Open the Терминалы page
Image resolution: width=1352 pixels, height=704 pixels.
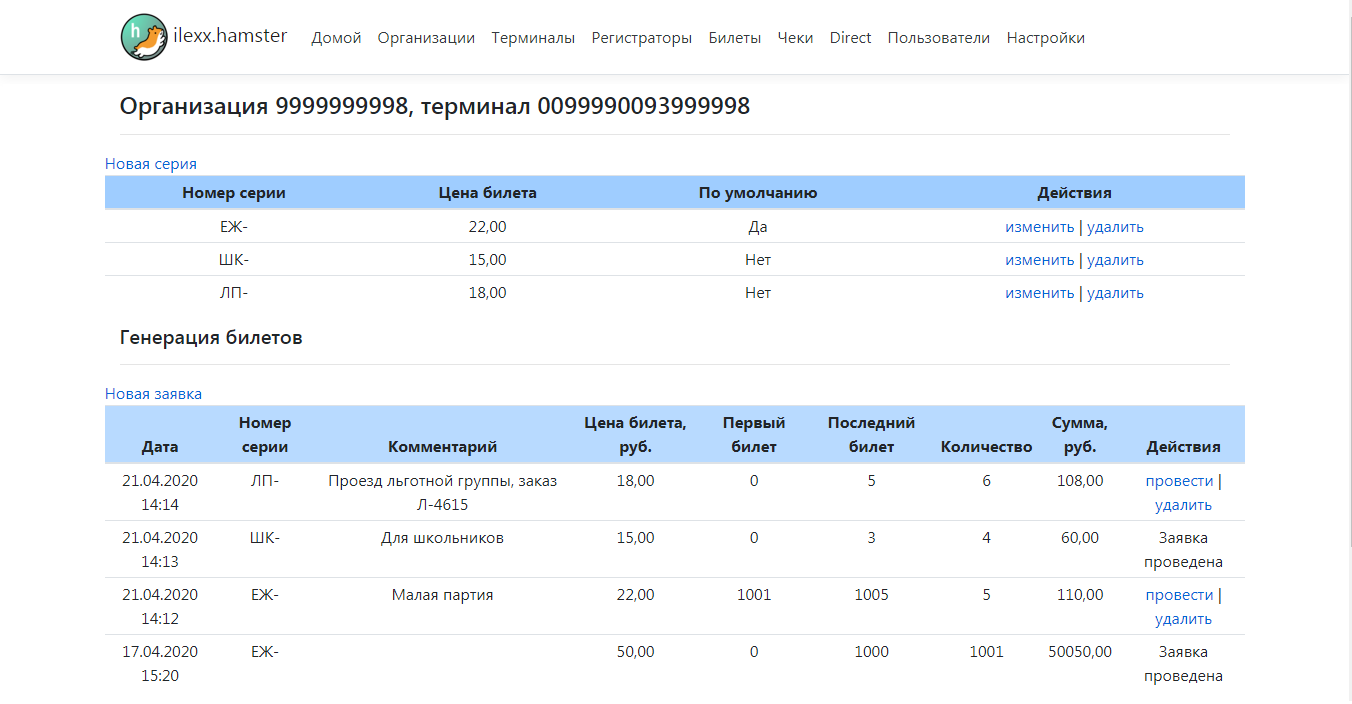pyautogui.click(x=533, y=38)
